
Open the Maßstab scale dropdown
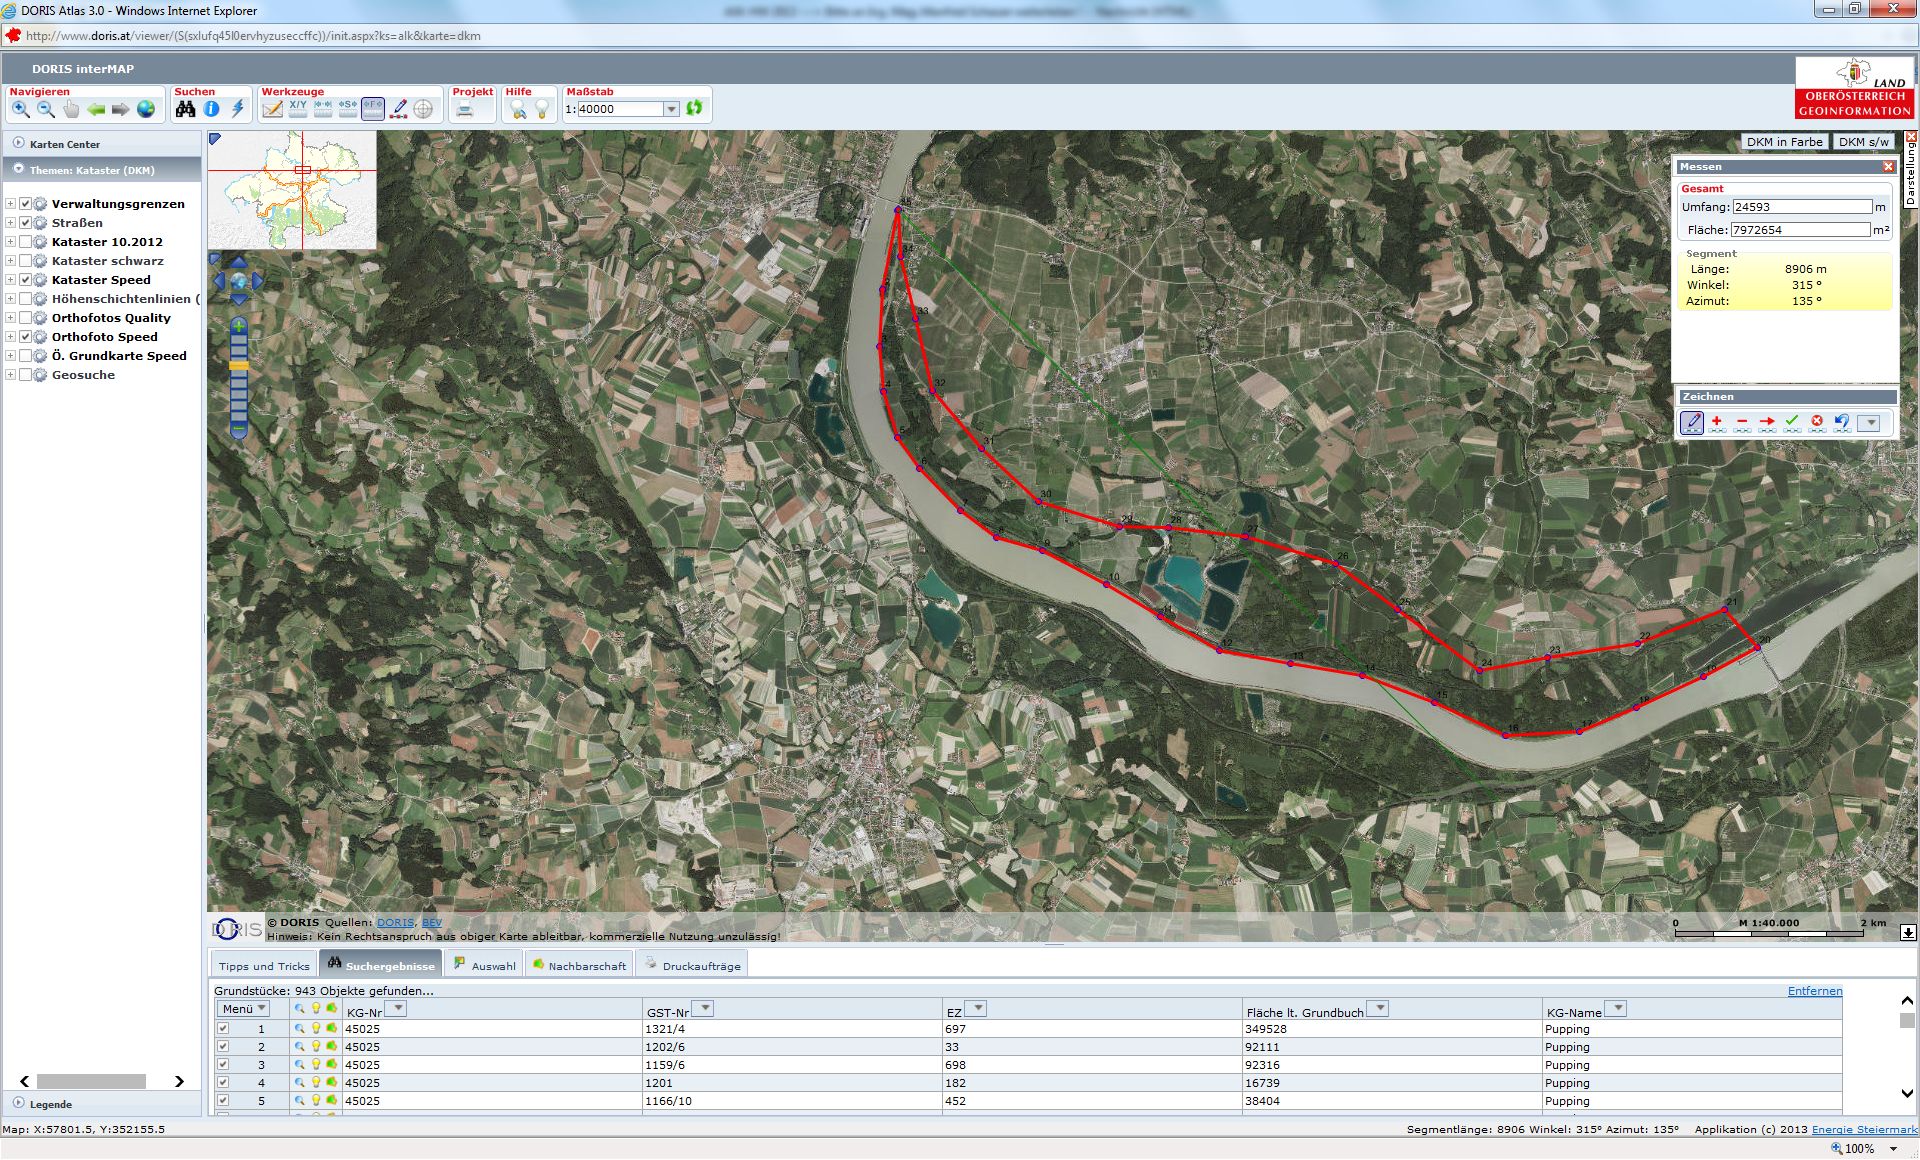[x=671, y=109]
